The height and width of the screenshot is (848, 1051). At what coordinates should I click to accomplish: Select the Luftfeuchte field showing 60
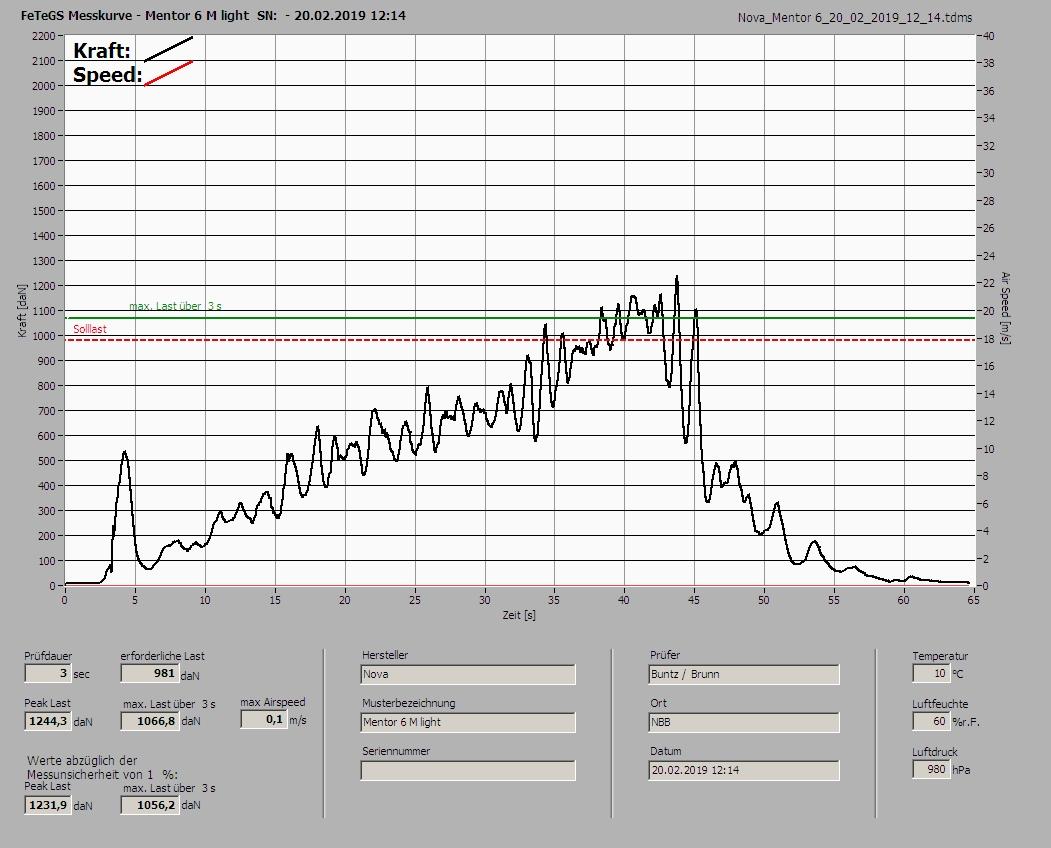pos(931,722)
